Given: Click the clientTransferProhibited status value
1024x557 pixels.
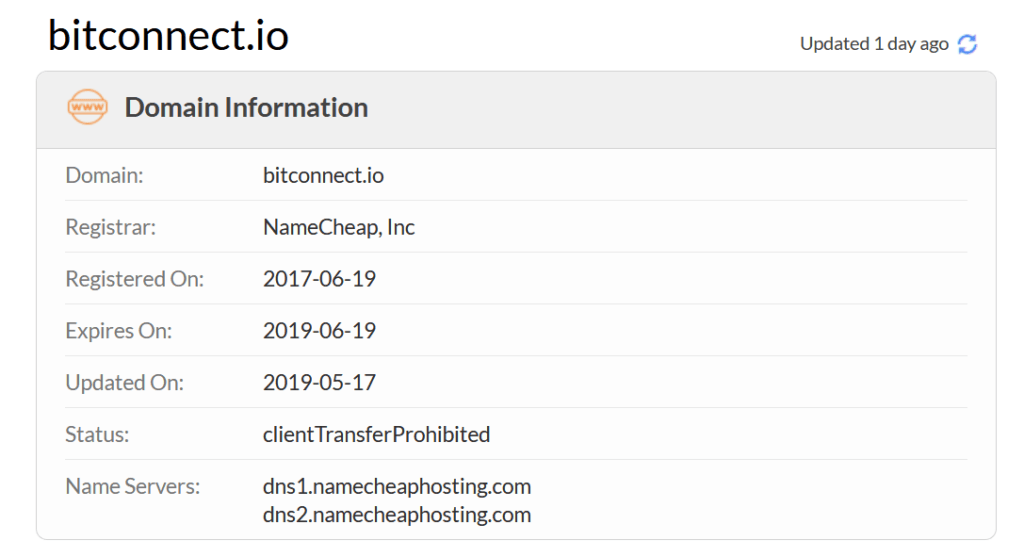Looking at the screenshot, I should point(376,434).
